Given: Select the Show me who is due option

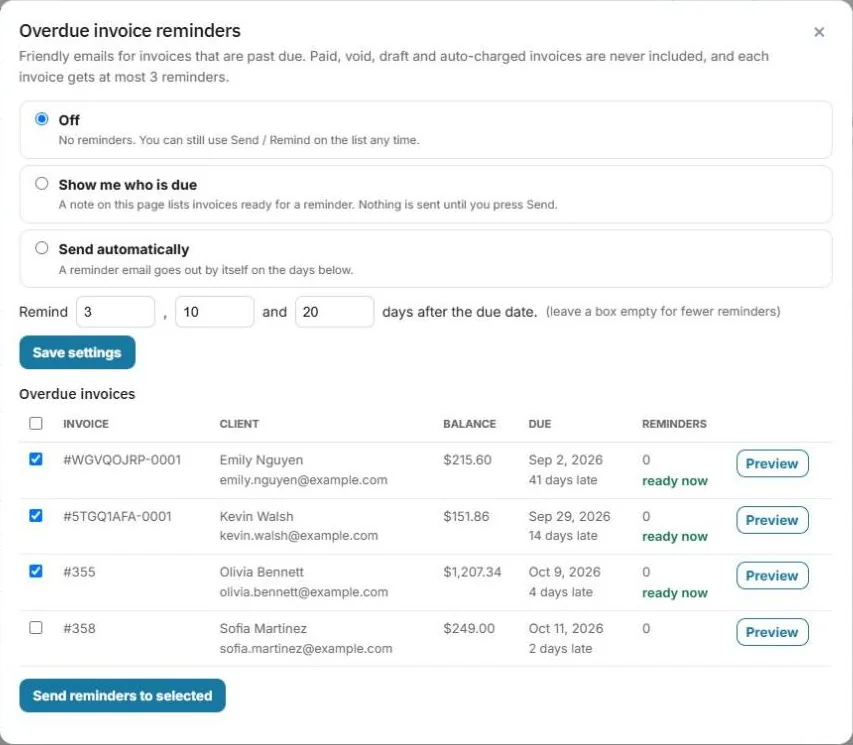Looking at the screenshot, I should (41, 183).
